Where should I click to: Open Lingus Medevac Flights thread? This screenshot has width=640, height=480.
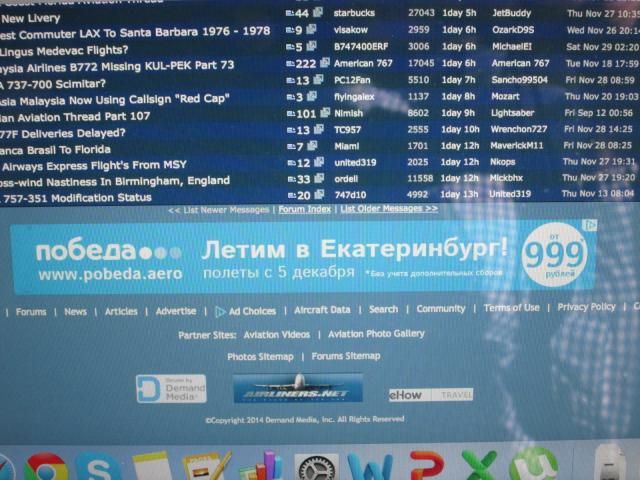(64, 51)
